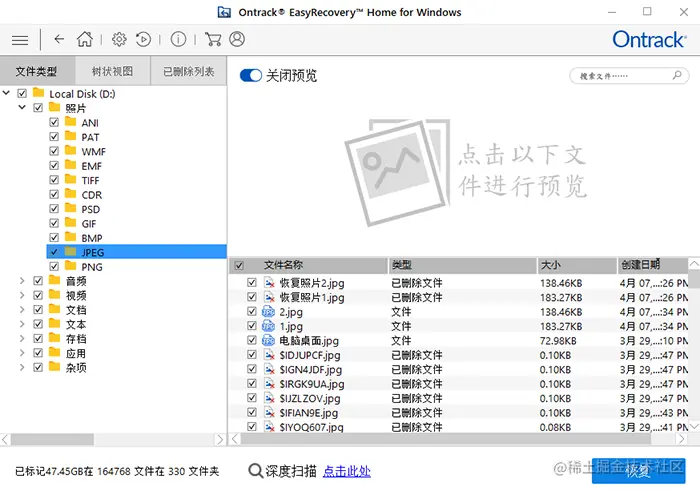Toggle the 关闭预览 preview switch

(x=250, y=75)
